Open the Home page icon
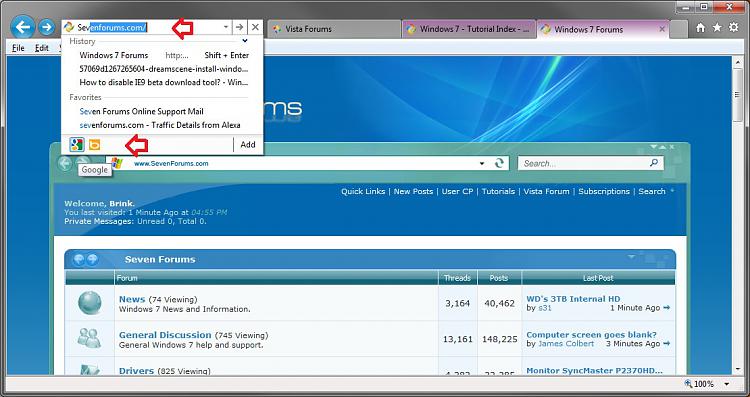Screen dimensions: 750x397 point(700,28)
